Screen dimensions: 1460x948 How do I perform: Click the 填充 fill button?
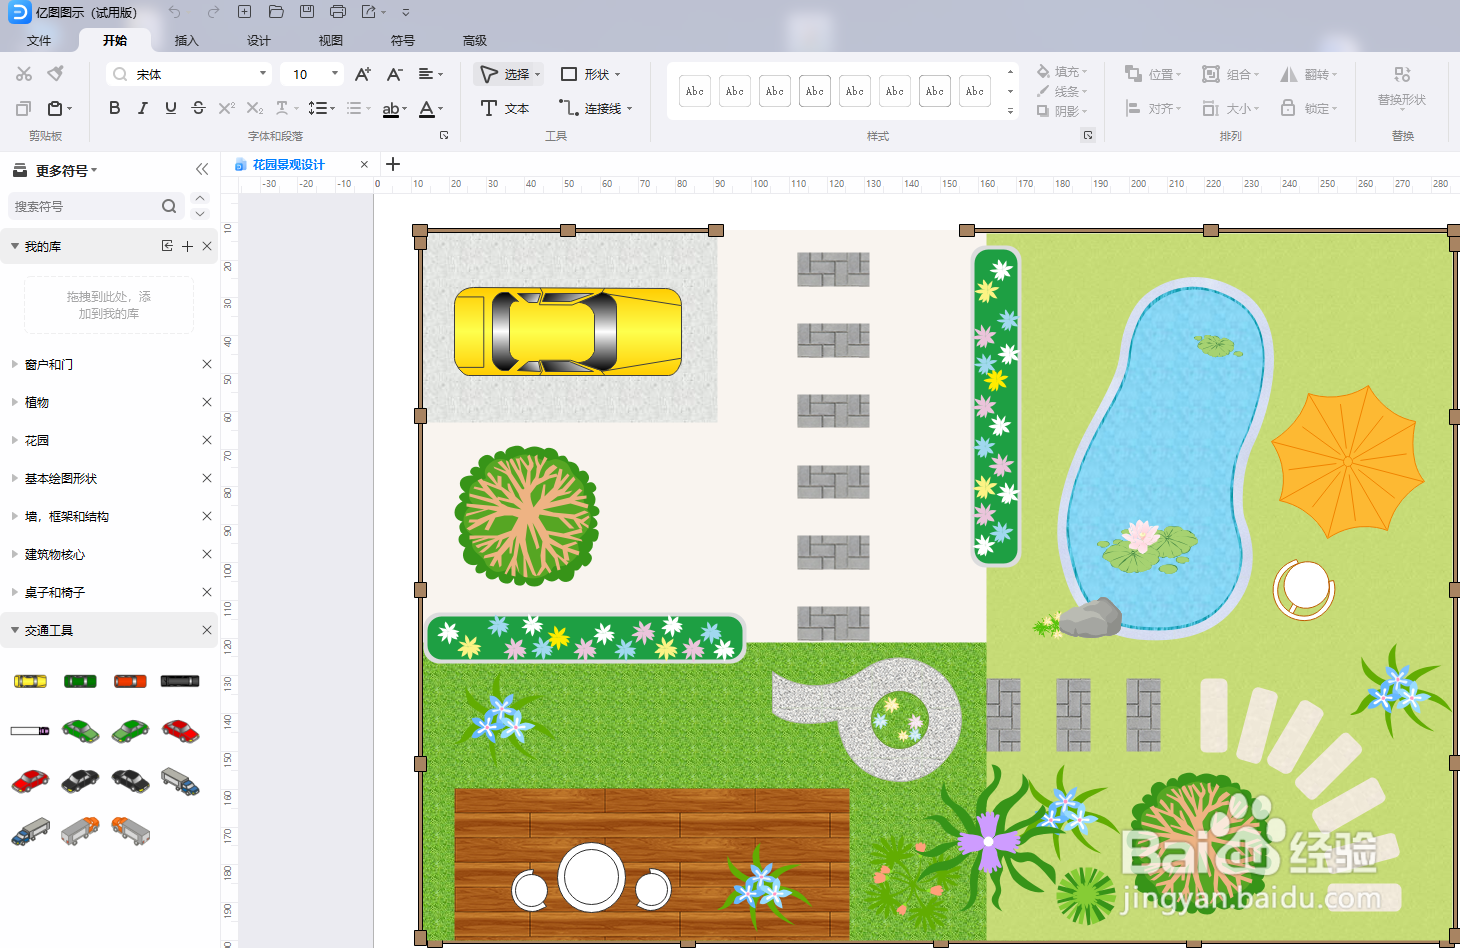click(x=1062, y=72)
